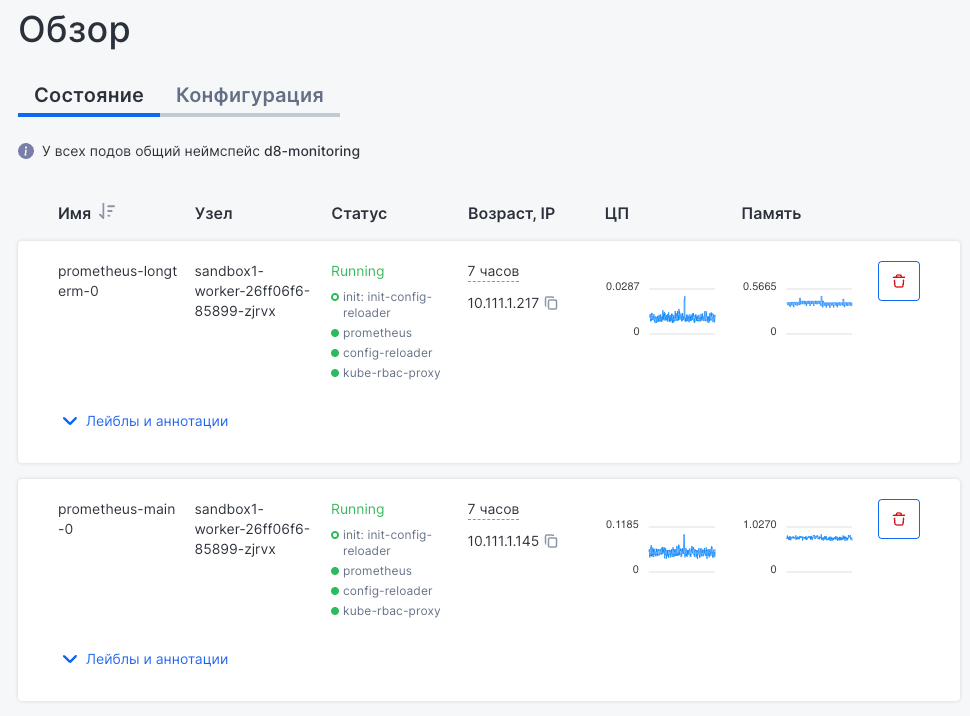Click the sort icon next to Имя
Viewport: 970px width, 716px height.
tap(107, 212)
